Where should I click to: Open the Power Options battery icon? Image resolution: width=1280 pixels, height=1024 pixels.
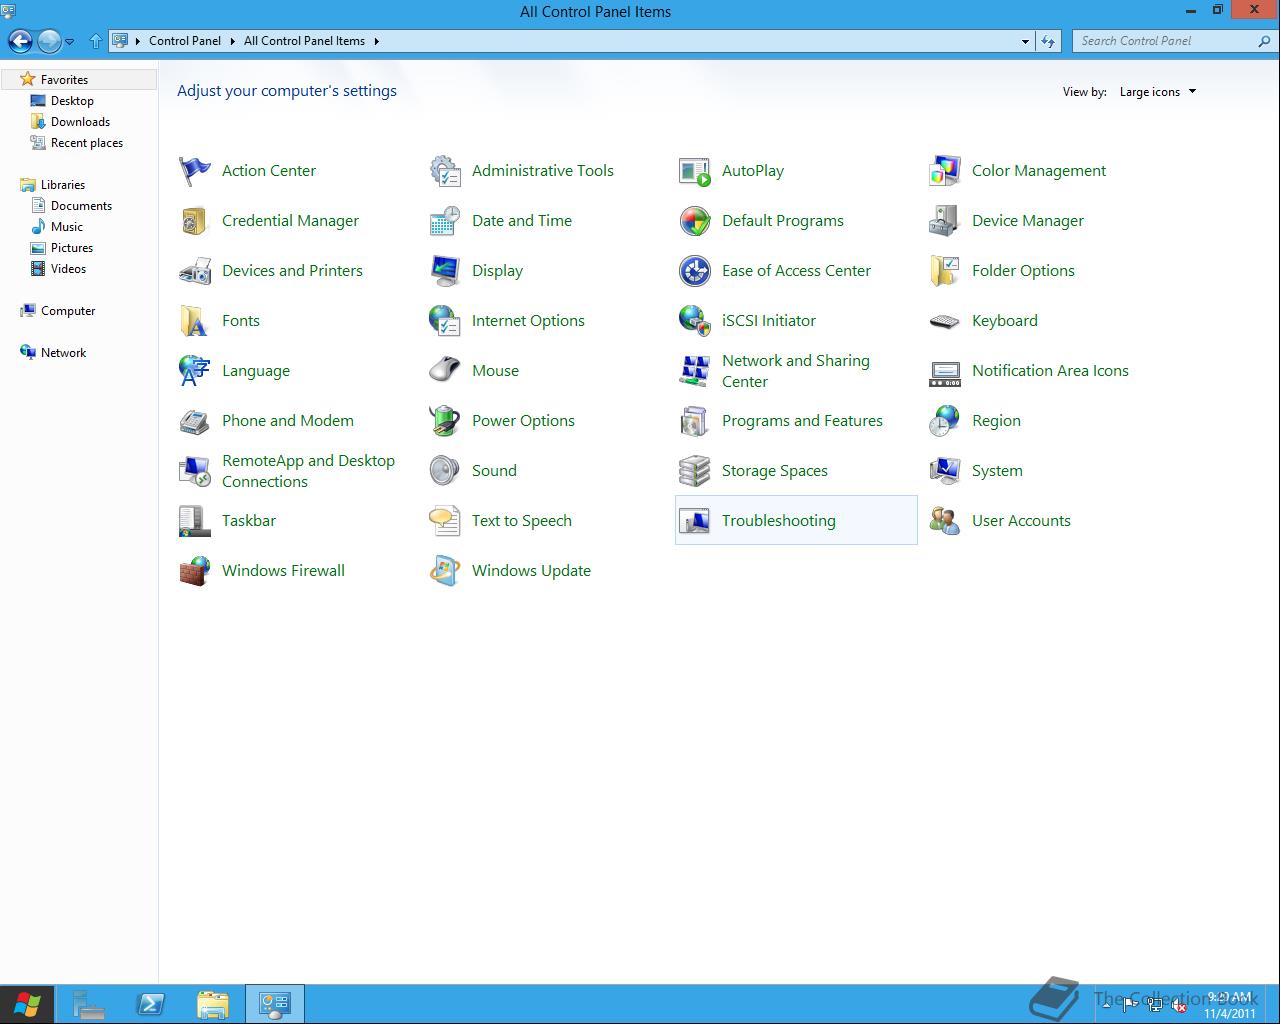[x=444, y=421]
